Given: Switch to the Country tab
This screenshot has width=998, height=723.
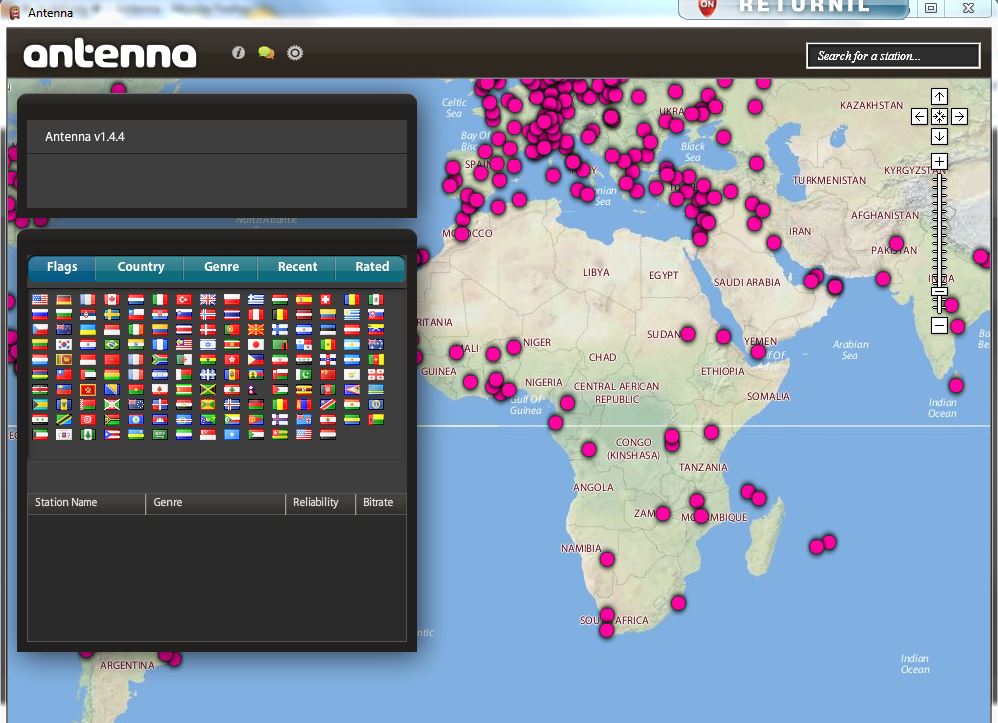Looking at the screenshot, I should pos(141,267).
